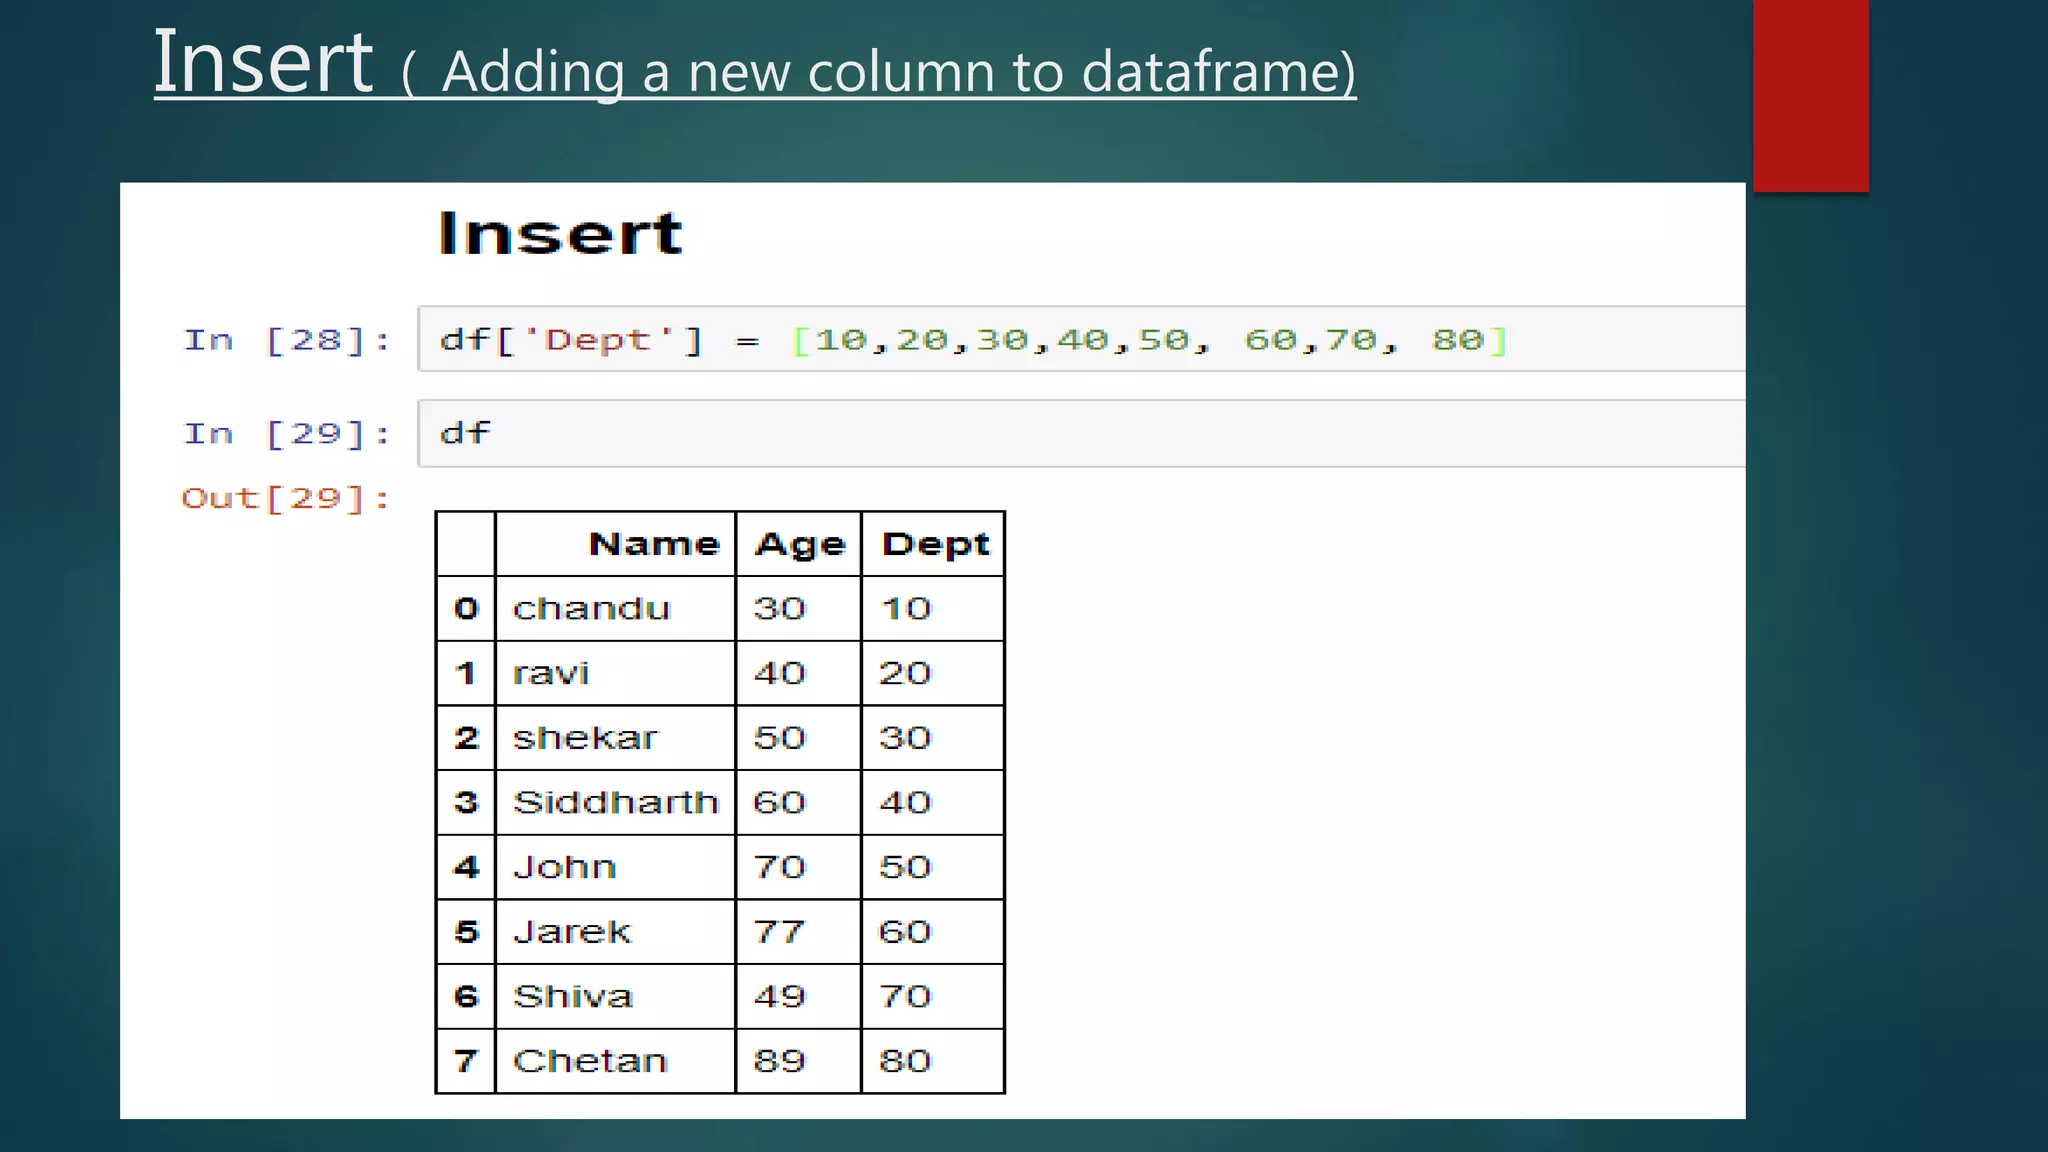This screenshot has height=1152, width=2048.
Task: Click row index 5 in the table
Action: (466, 932)
